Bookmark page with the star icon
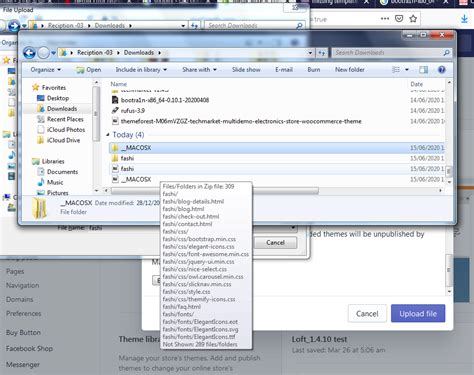Viewport: 474px width, 375px height. point(413,19)
